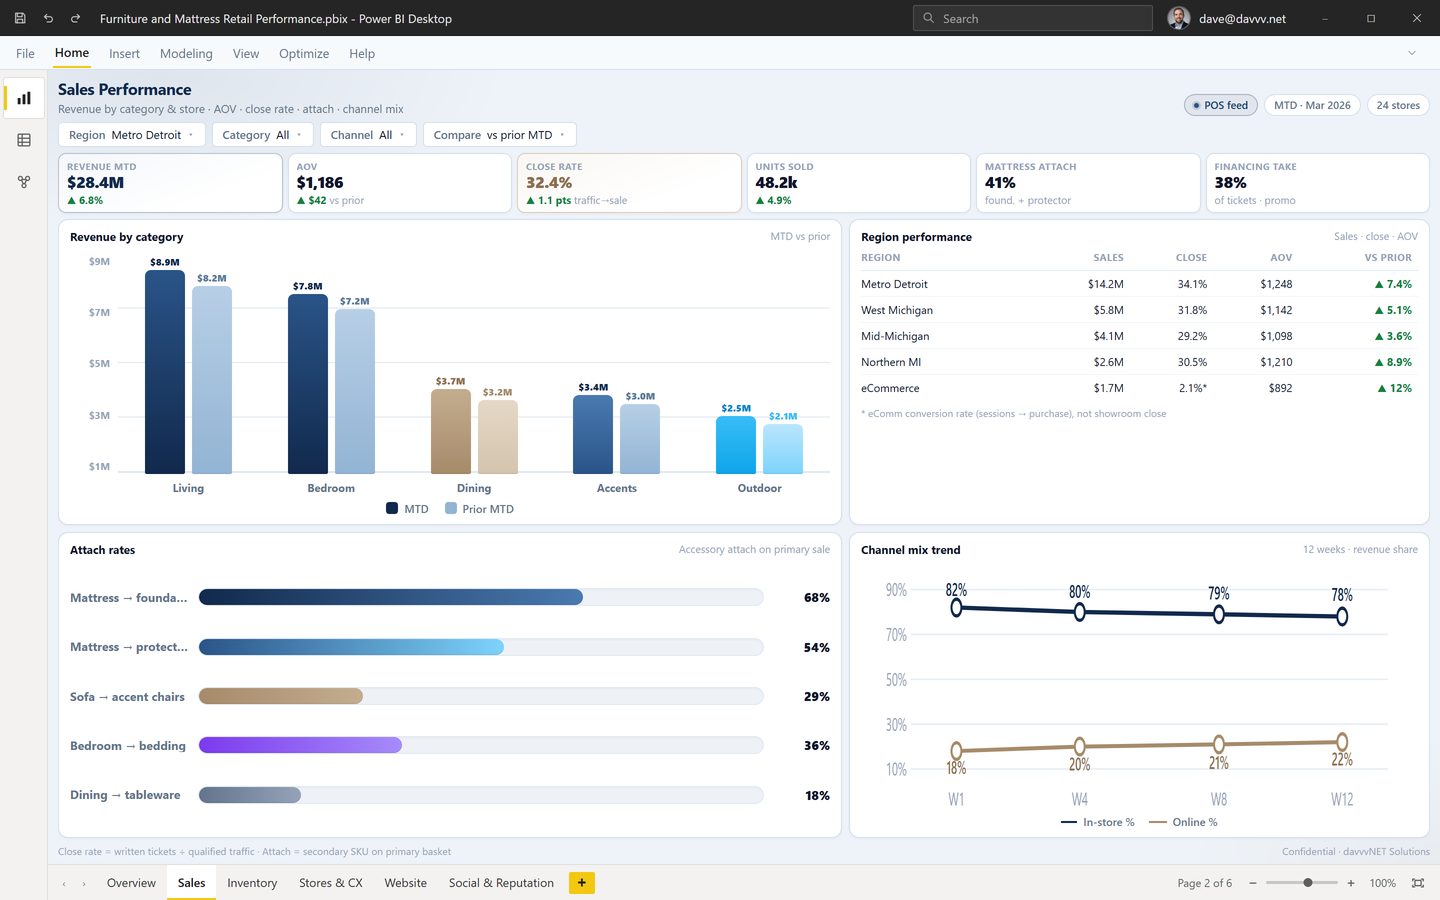Open the Region Metro Detroit dropdown

click(x=132, y=135)
